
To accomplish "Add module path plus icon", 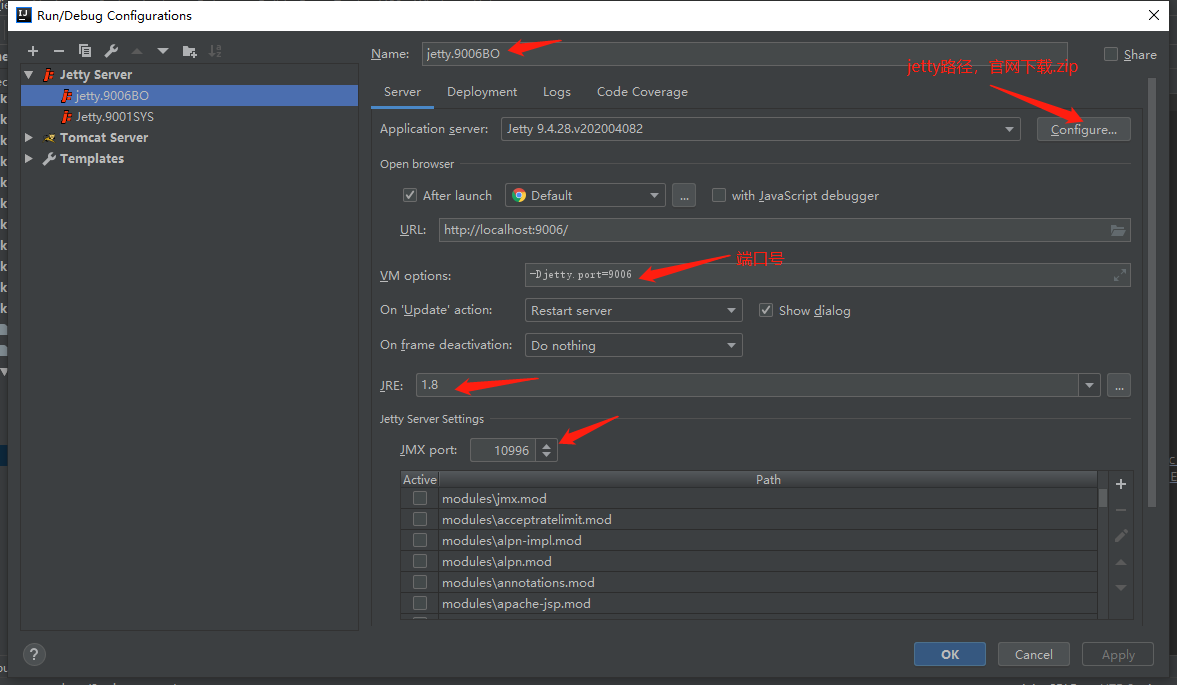I will click(1121, 484).
